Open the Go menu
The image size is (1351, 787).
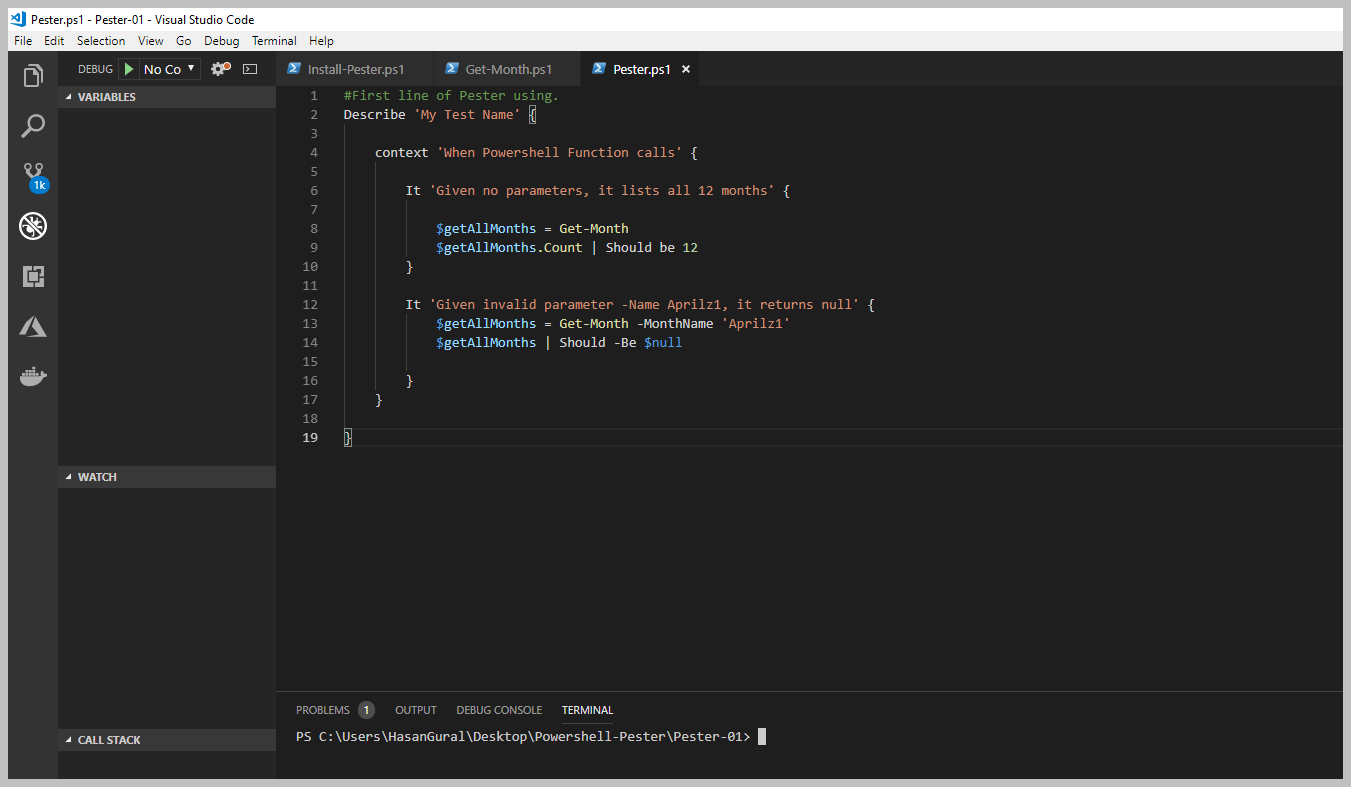pyautogui.click(x=184, y=41)
